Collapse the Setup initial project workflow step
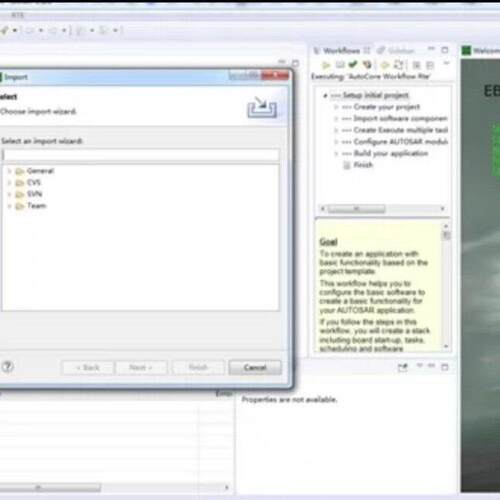This screenshot has height=500, width=500. coord(325,96)
